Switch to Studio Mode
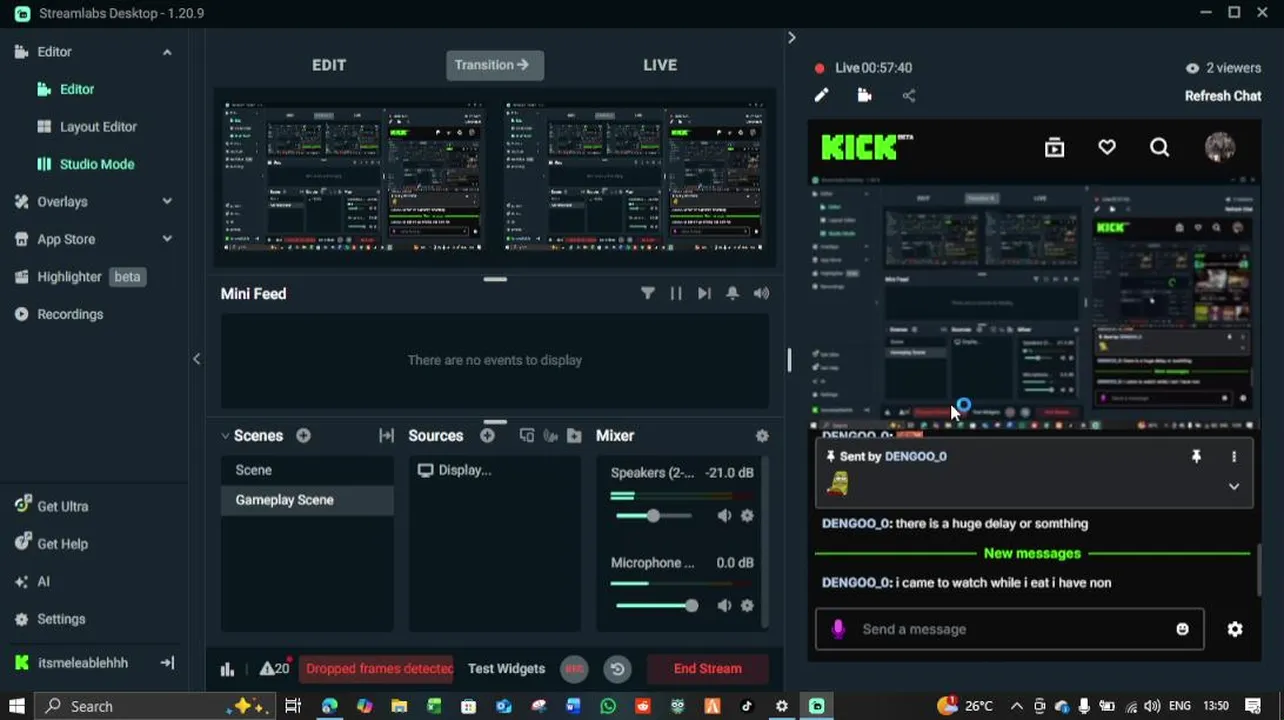 pyautogui.click(x=96, y=164)
